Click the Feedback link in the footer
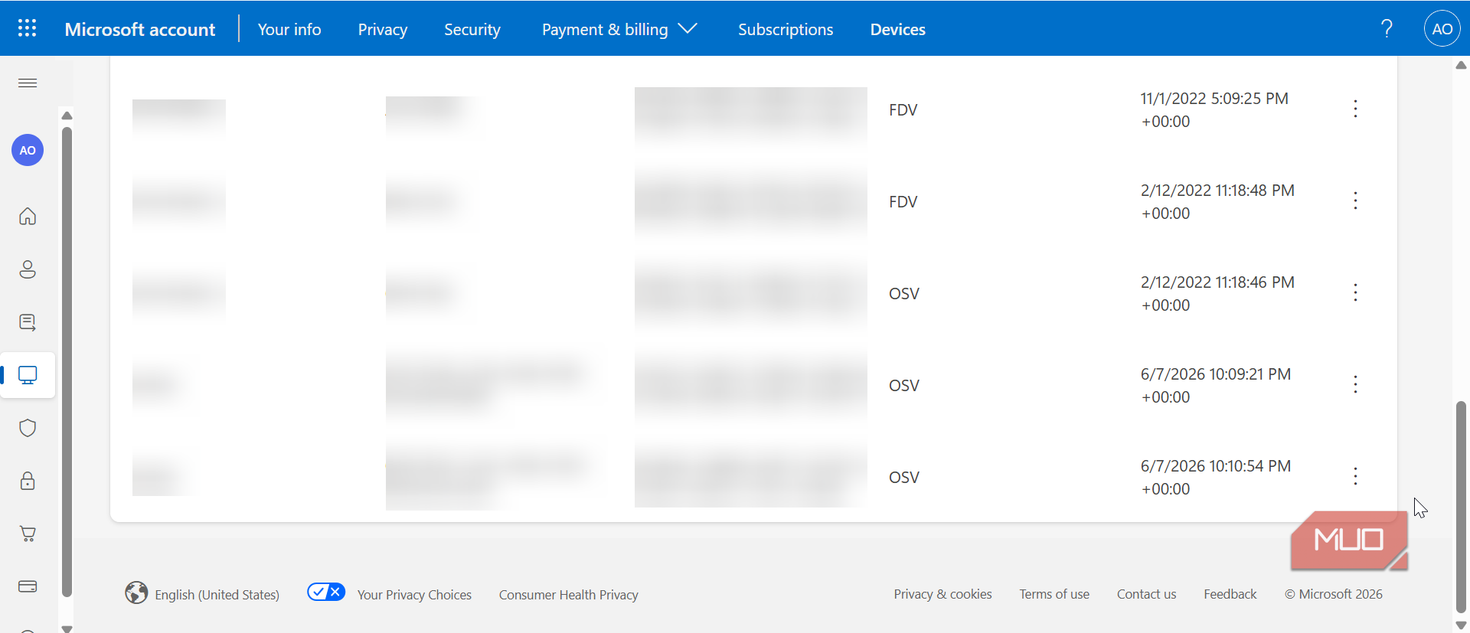The height and width of the screenshot is (633, 1470). [x=1230, y=594]
